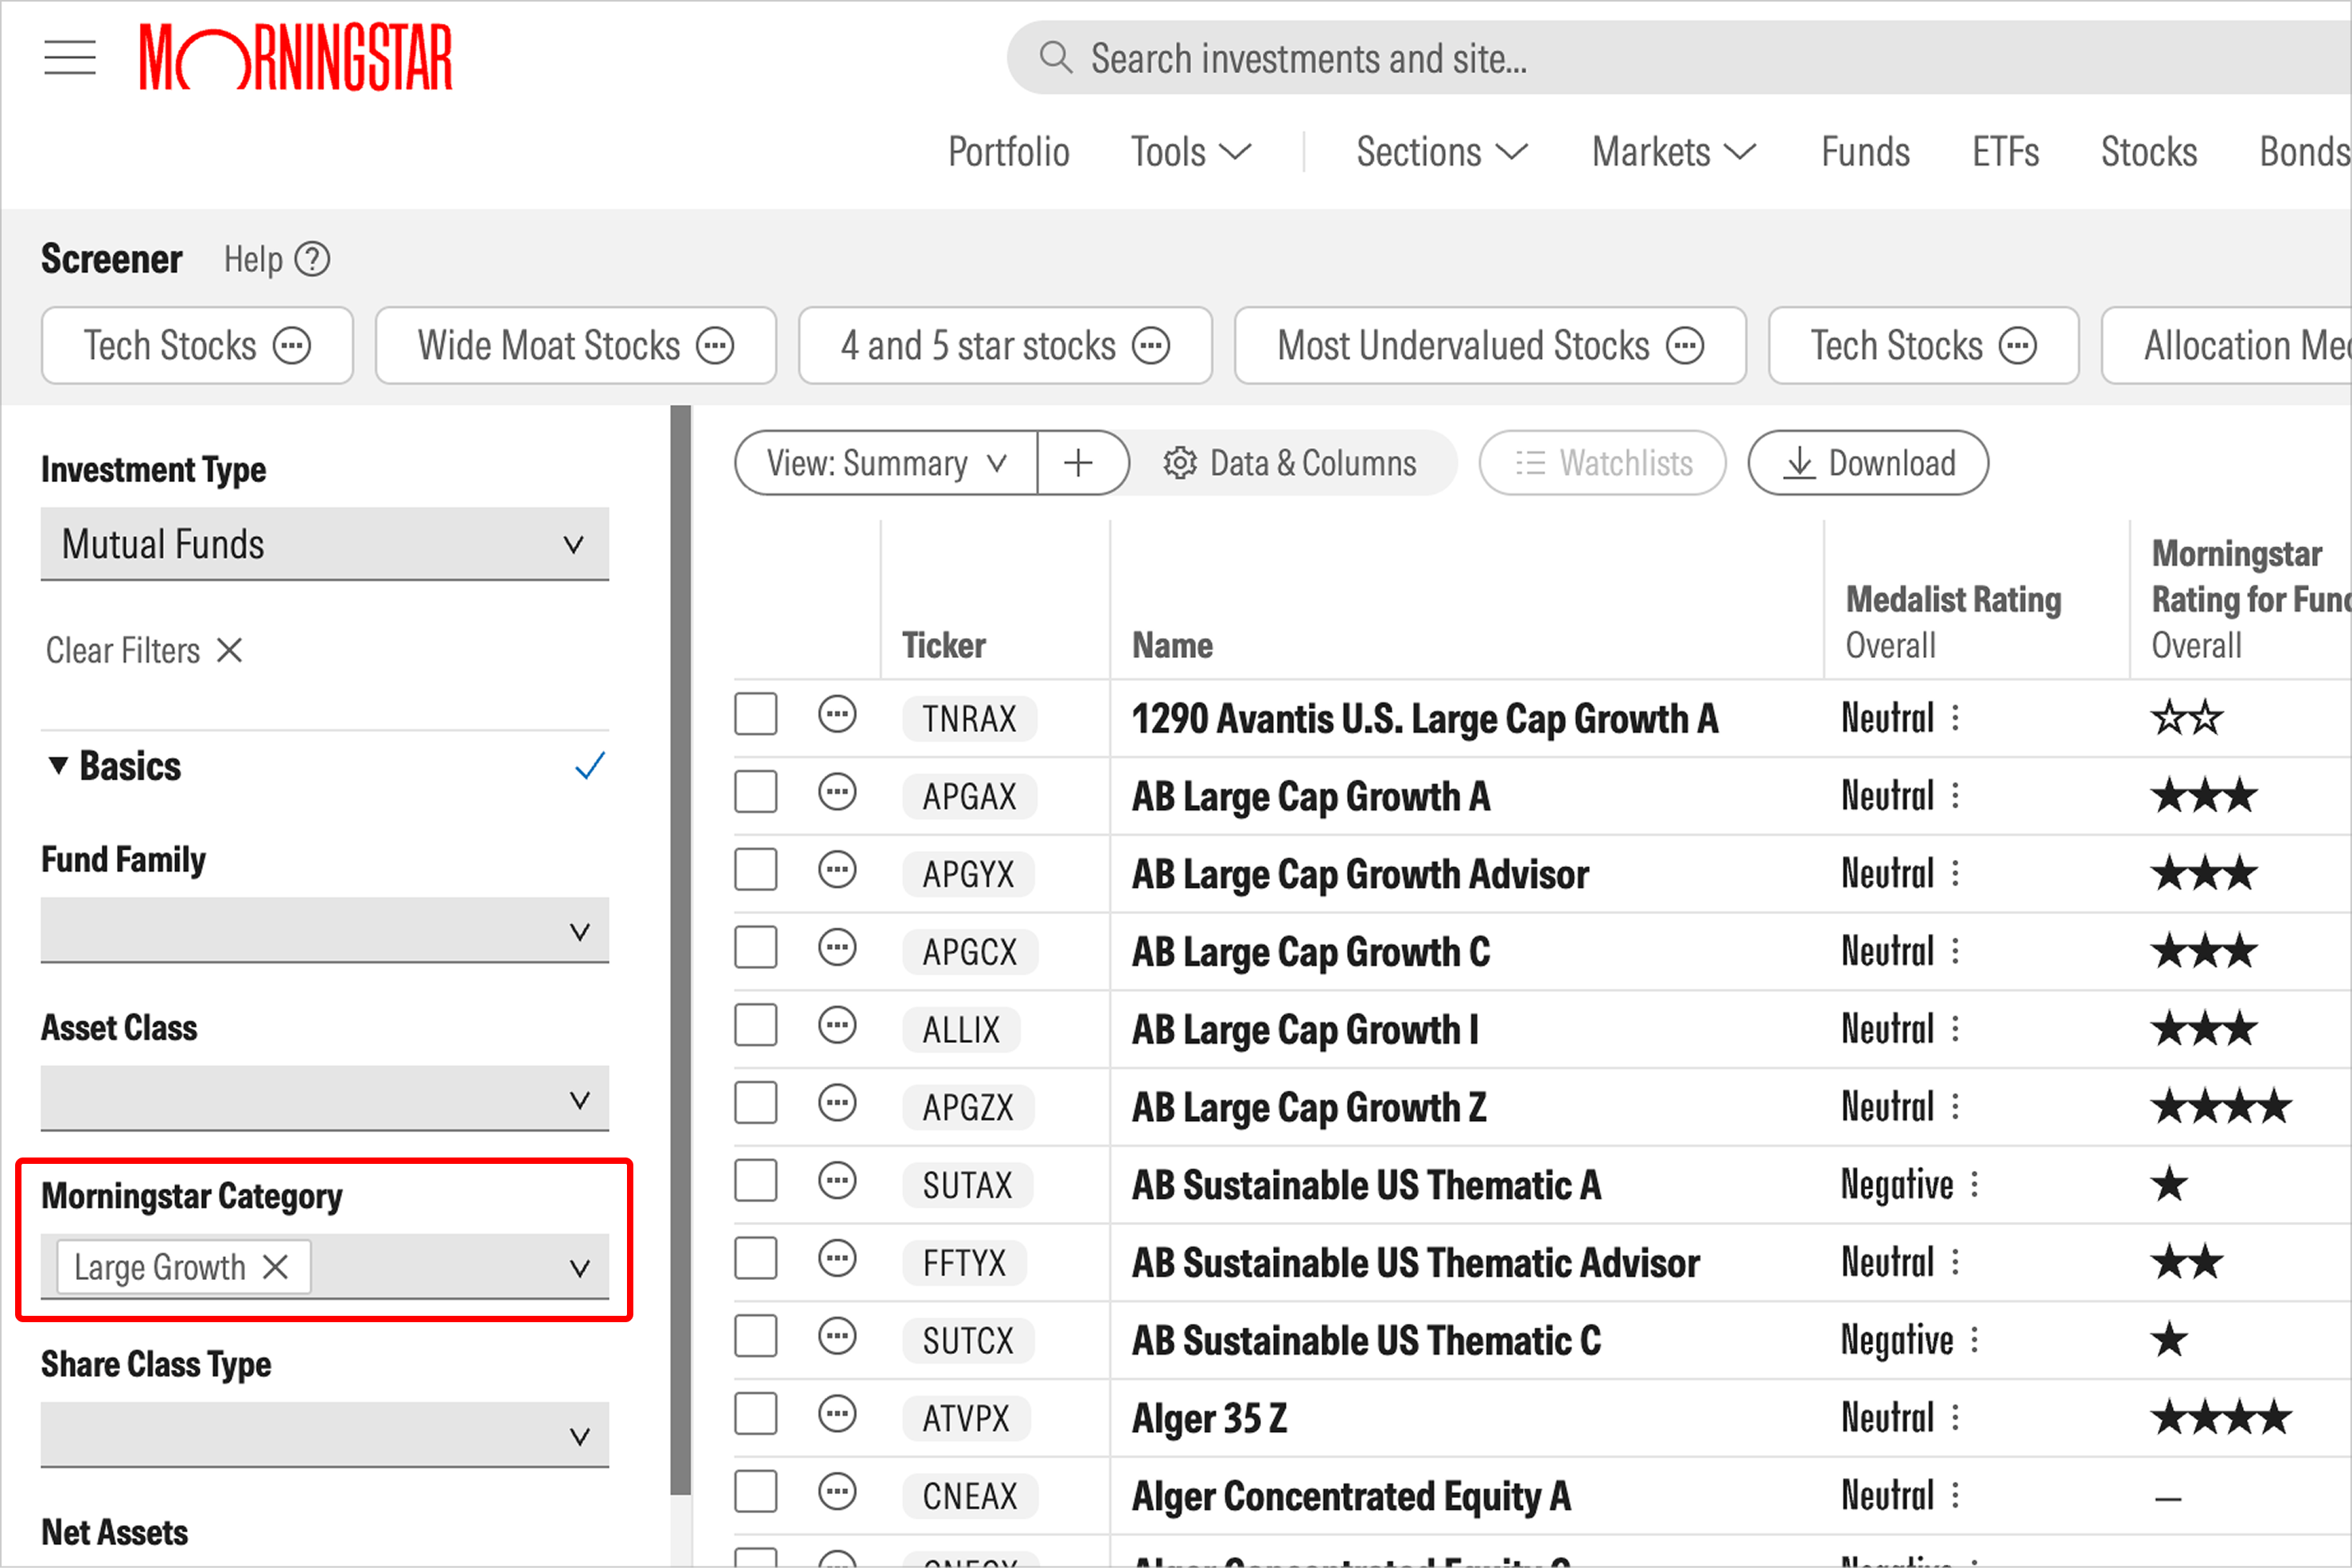Image resolution: width=2352 pixels, height=1568 pixels.
Task: Open the hamburger navigation menu
Action: [x=70, y=58]
